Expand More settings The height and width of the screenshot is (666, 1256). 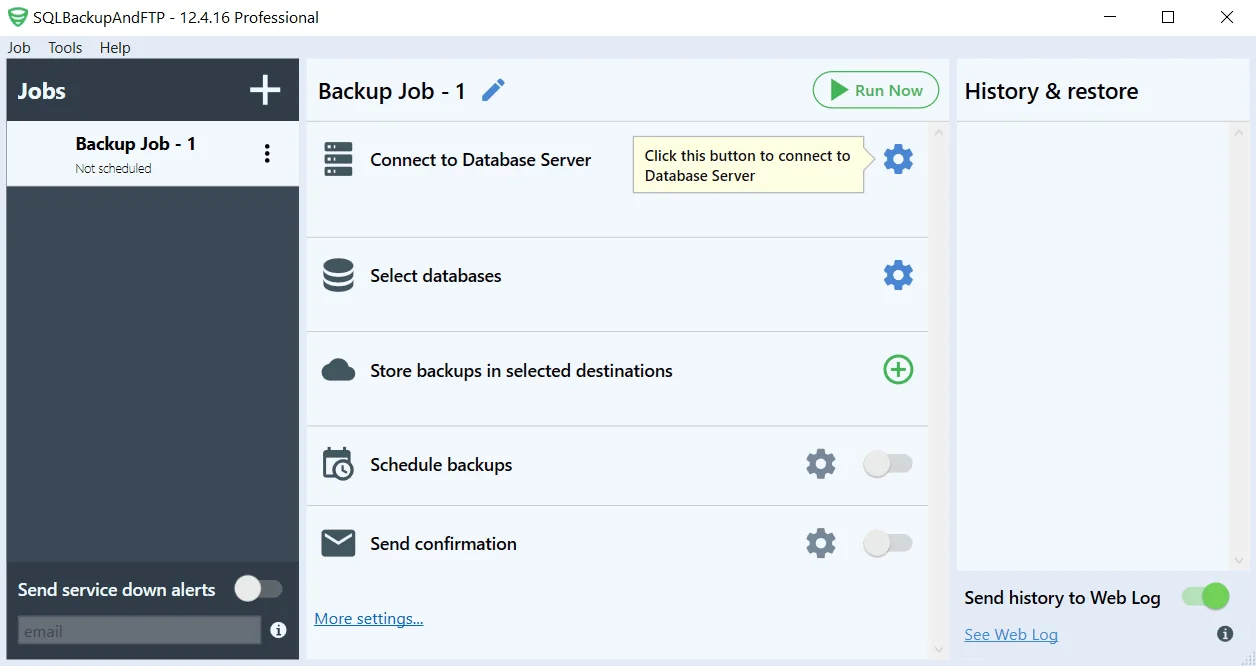click(x=368, y=618)
